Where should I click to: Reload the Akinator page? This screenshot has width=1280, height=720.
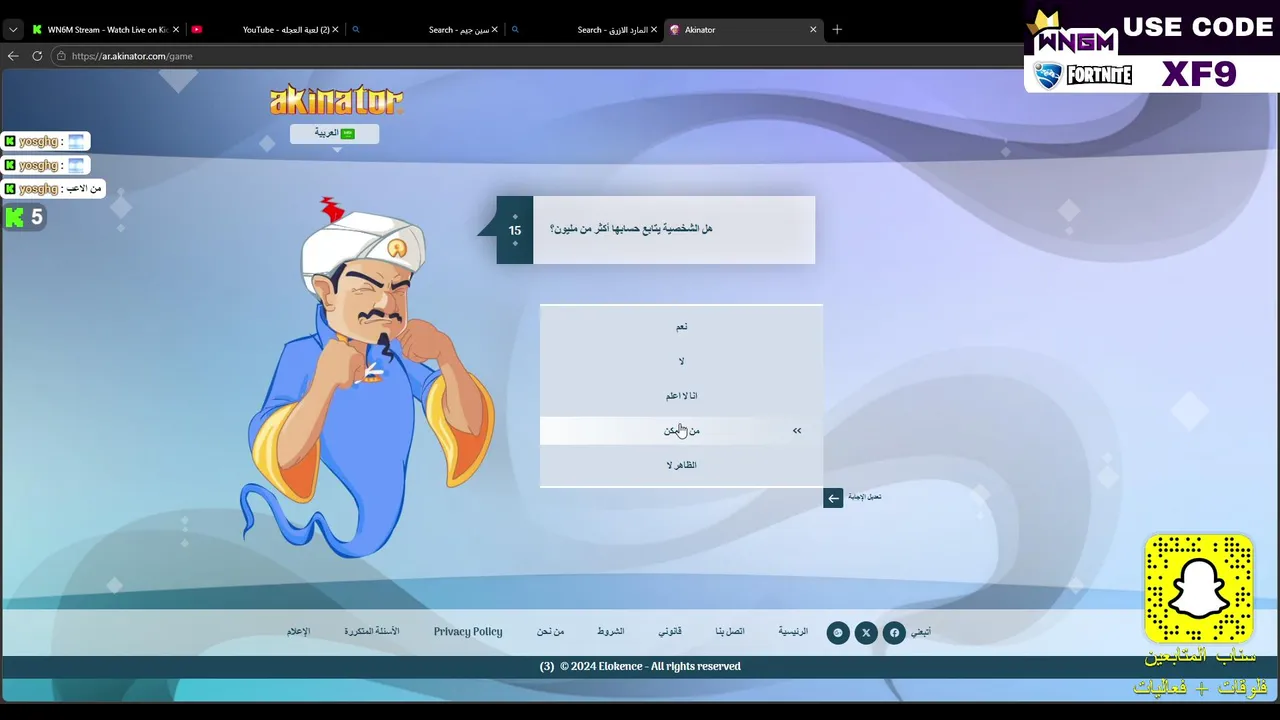point(37,56)
